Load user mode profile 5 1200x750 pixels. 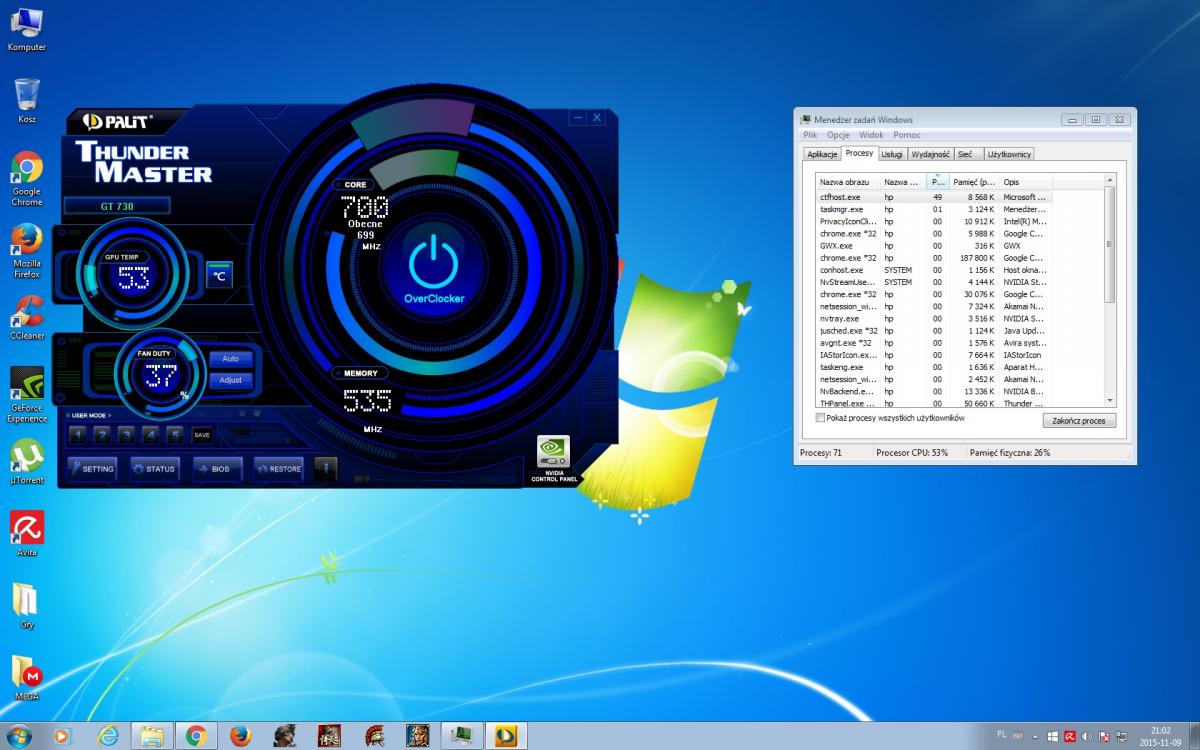[174, 435]
